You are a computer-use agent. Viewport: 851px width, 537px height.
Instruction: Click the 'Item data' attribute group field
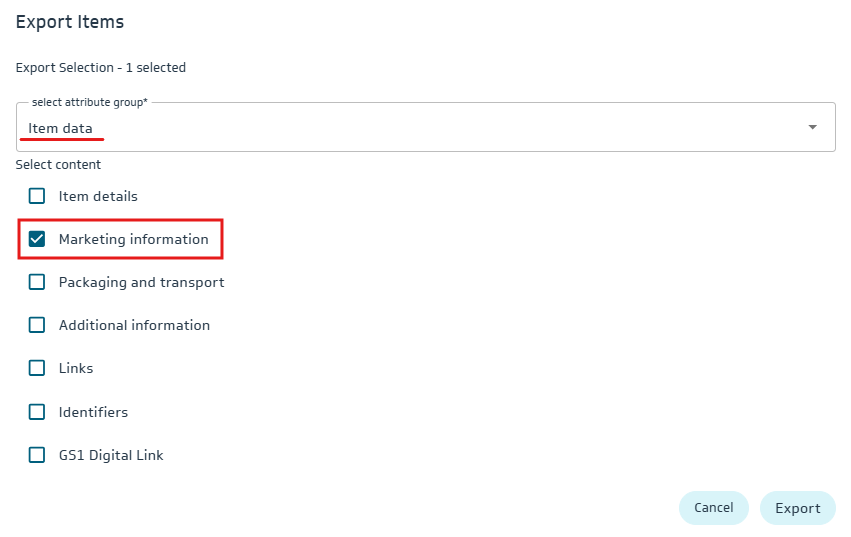pyautogui.click(x=400, y=128)
